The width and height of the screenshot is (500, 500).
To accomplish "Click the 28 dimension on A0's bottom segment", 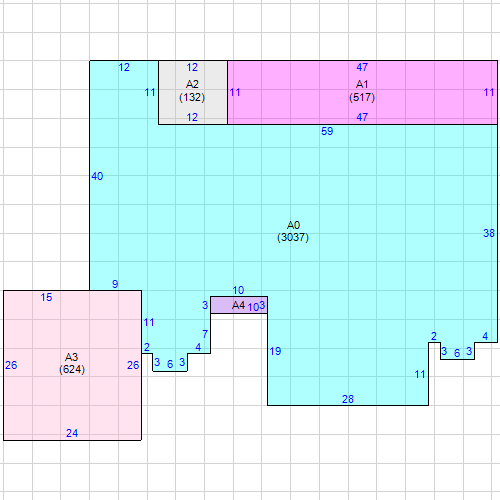I will pos(348,399).
